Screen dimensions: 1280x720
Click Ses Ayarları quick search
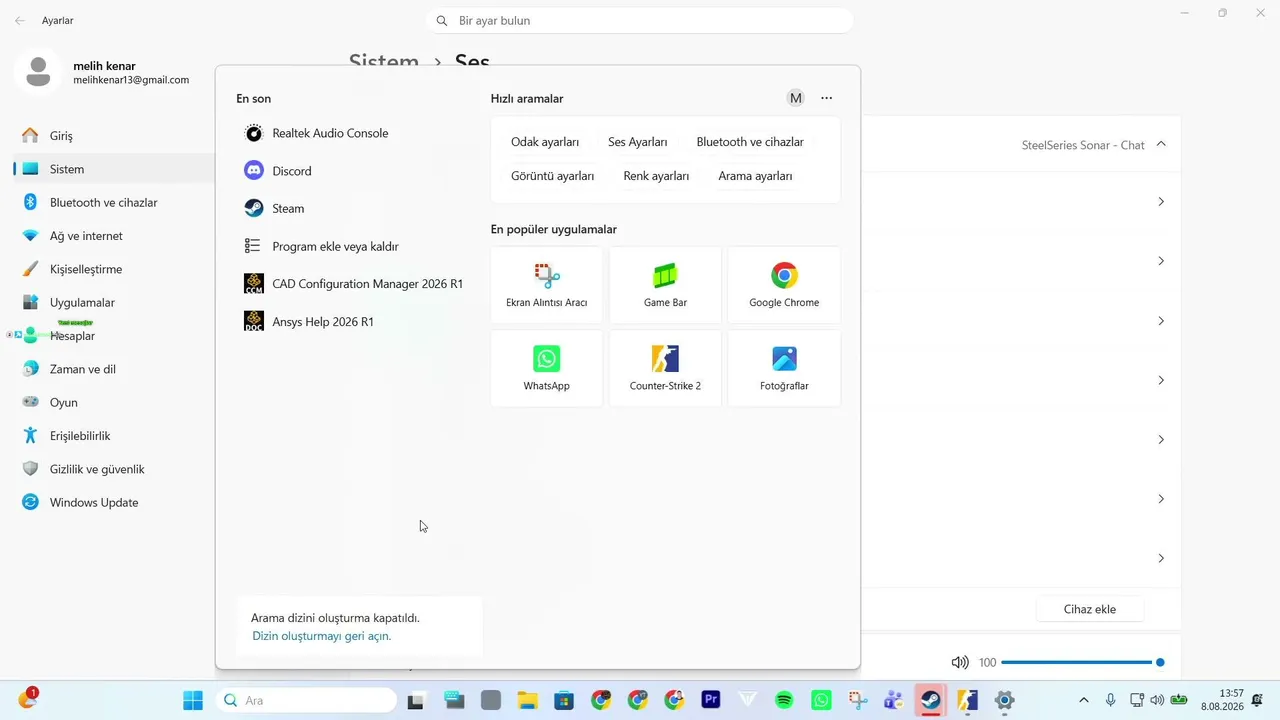[638, 142]
